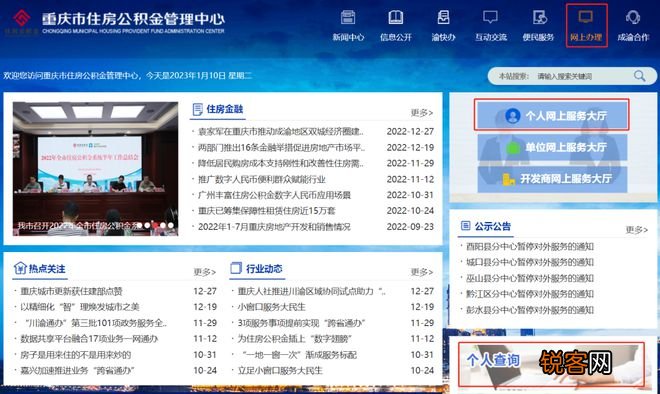Open 数据共享平台融合17项业务一网通办
660x394 pixels.
point(89,338)
